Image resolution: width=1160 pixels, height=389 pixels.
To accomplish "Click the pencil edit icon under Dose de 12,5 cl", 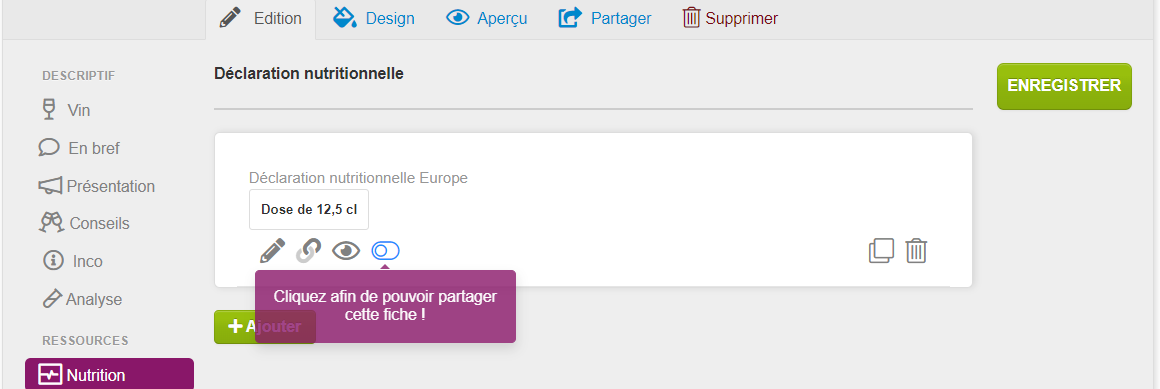I will pyautogui.click(x=272, y=251).
